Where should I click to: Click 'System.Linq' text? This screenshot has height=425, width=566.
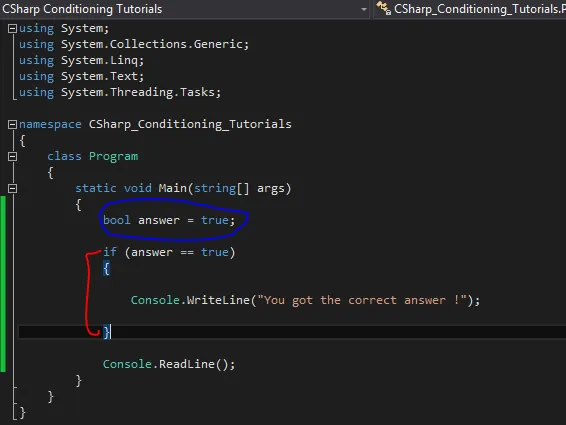click(99, 60)
